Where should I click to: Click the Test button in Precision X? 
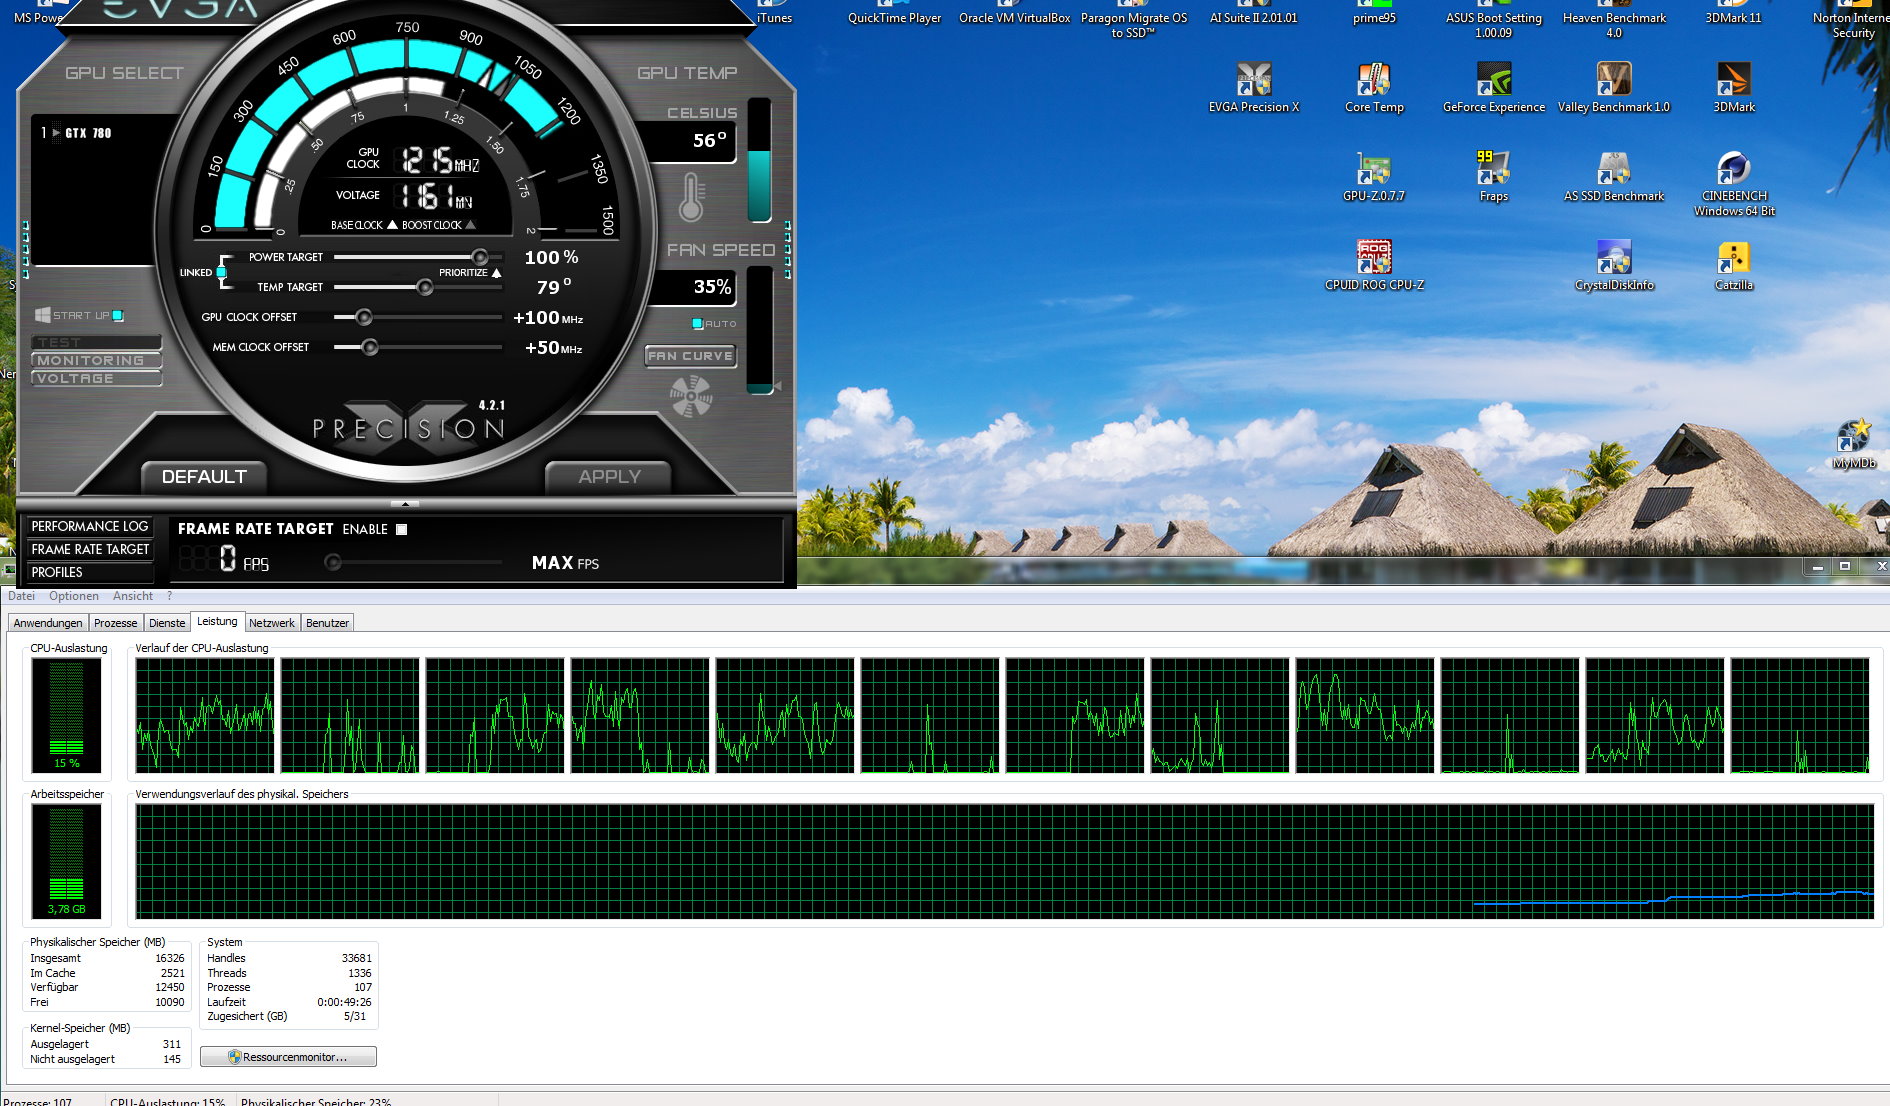pos(96,342)
